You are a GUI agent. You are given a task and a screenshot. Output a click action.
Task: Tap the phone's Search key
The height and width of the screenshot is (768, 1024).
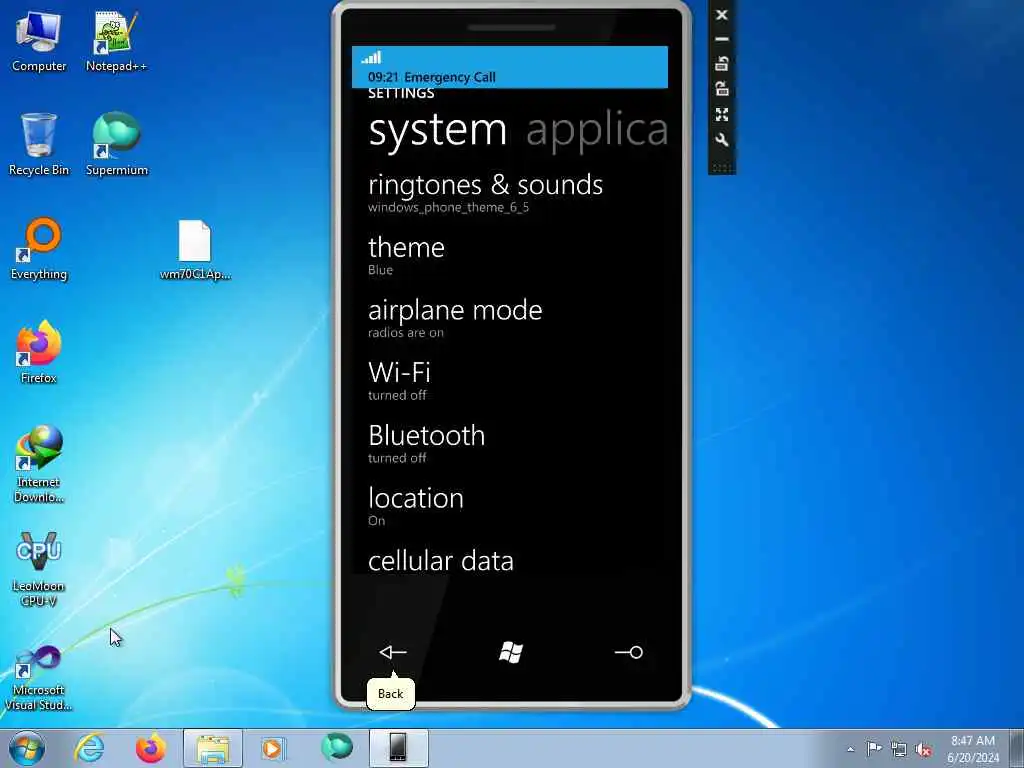629,652
